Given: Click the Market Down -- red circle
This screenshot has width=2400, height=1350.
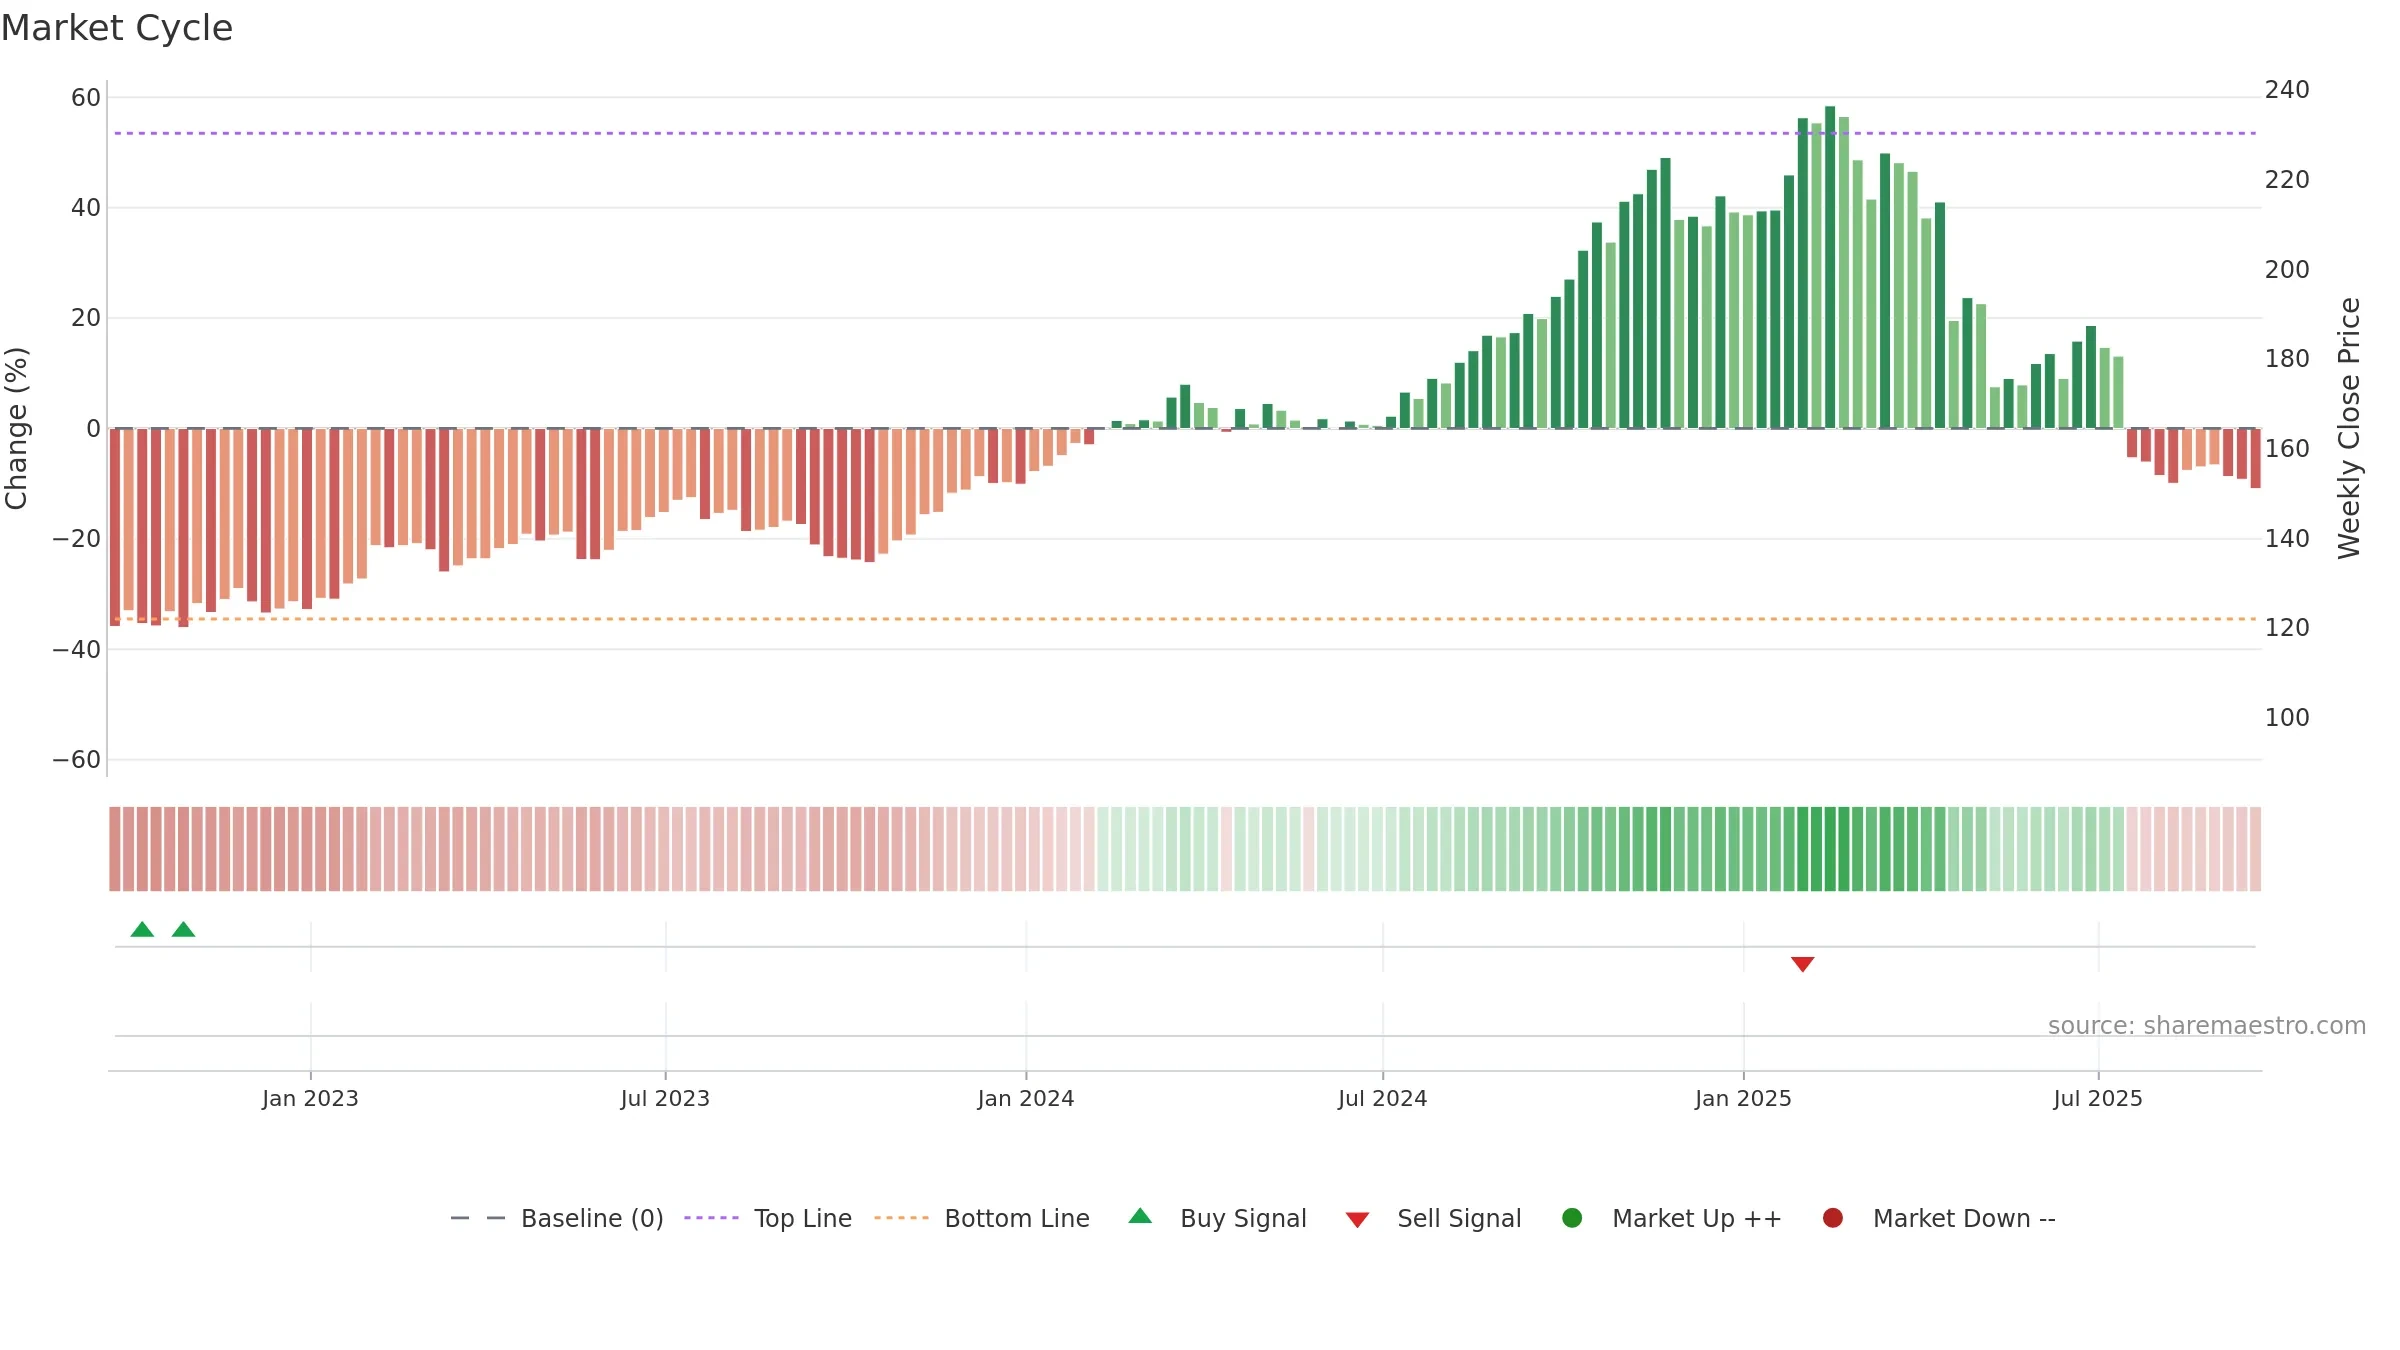Looking at the screenshot, I should pos(1833,1218).
